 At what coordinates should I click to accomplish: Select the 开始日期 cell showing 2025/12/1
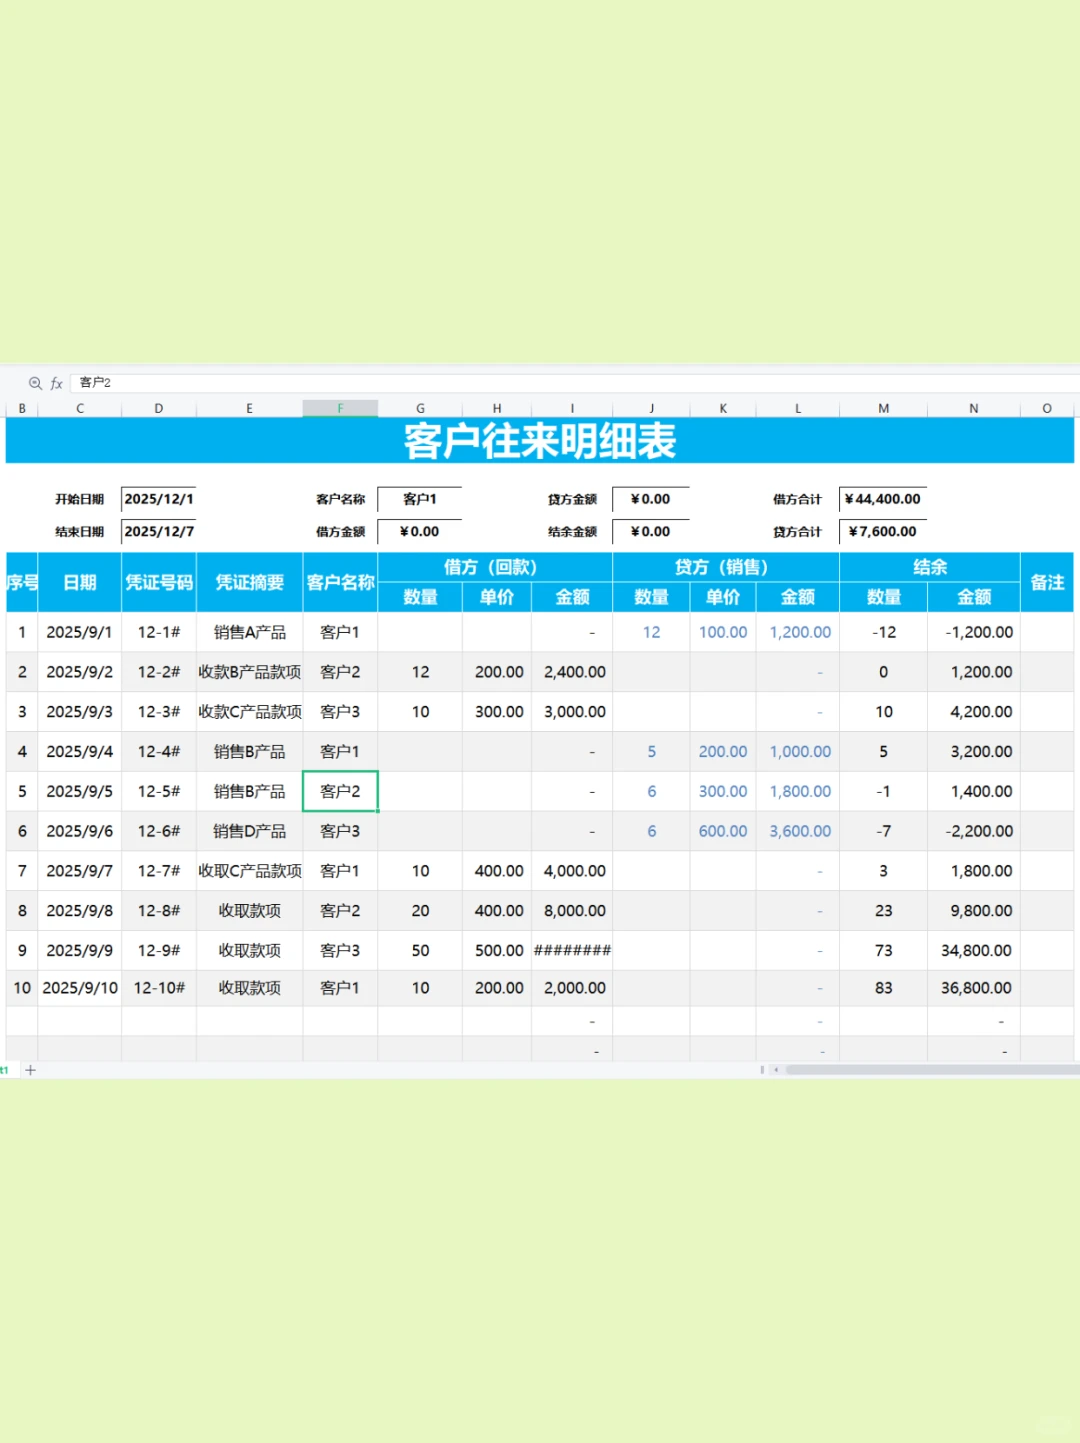coord(159,498)
